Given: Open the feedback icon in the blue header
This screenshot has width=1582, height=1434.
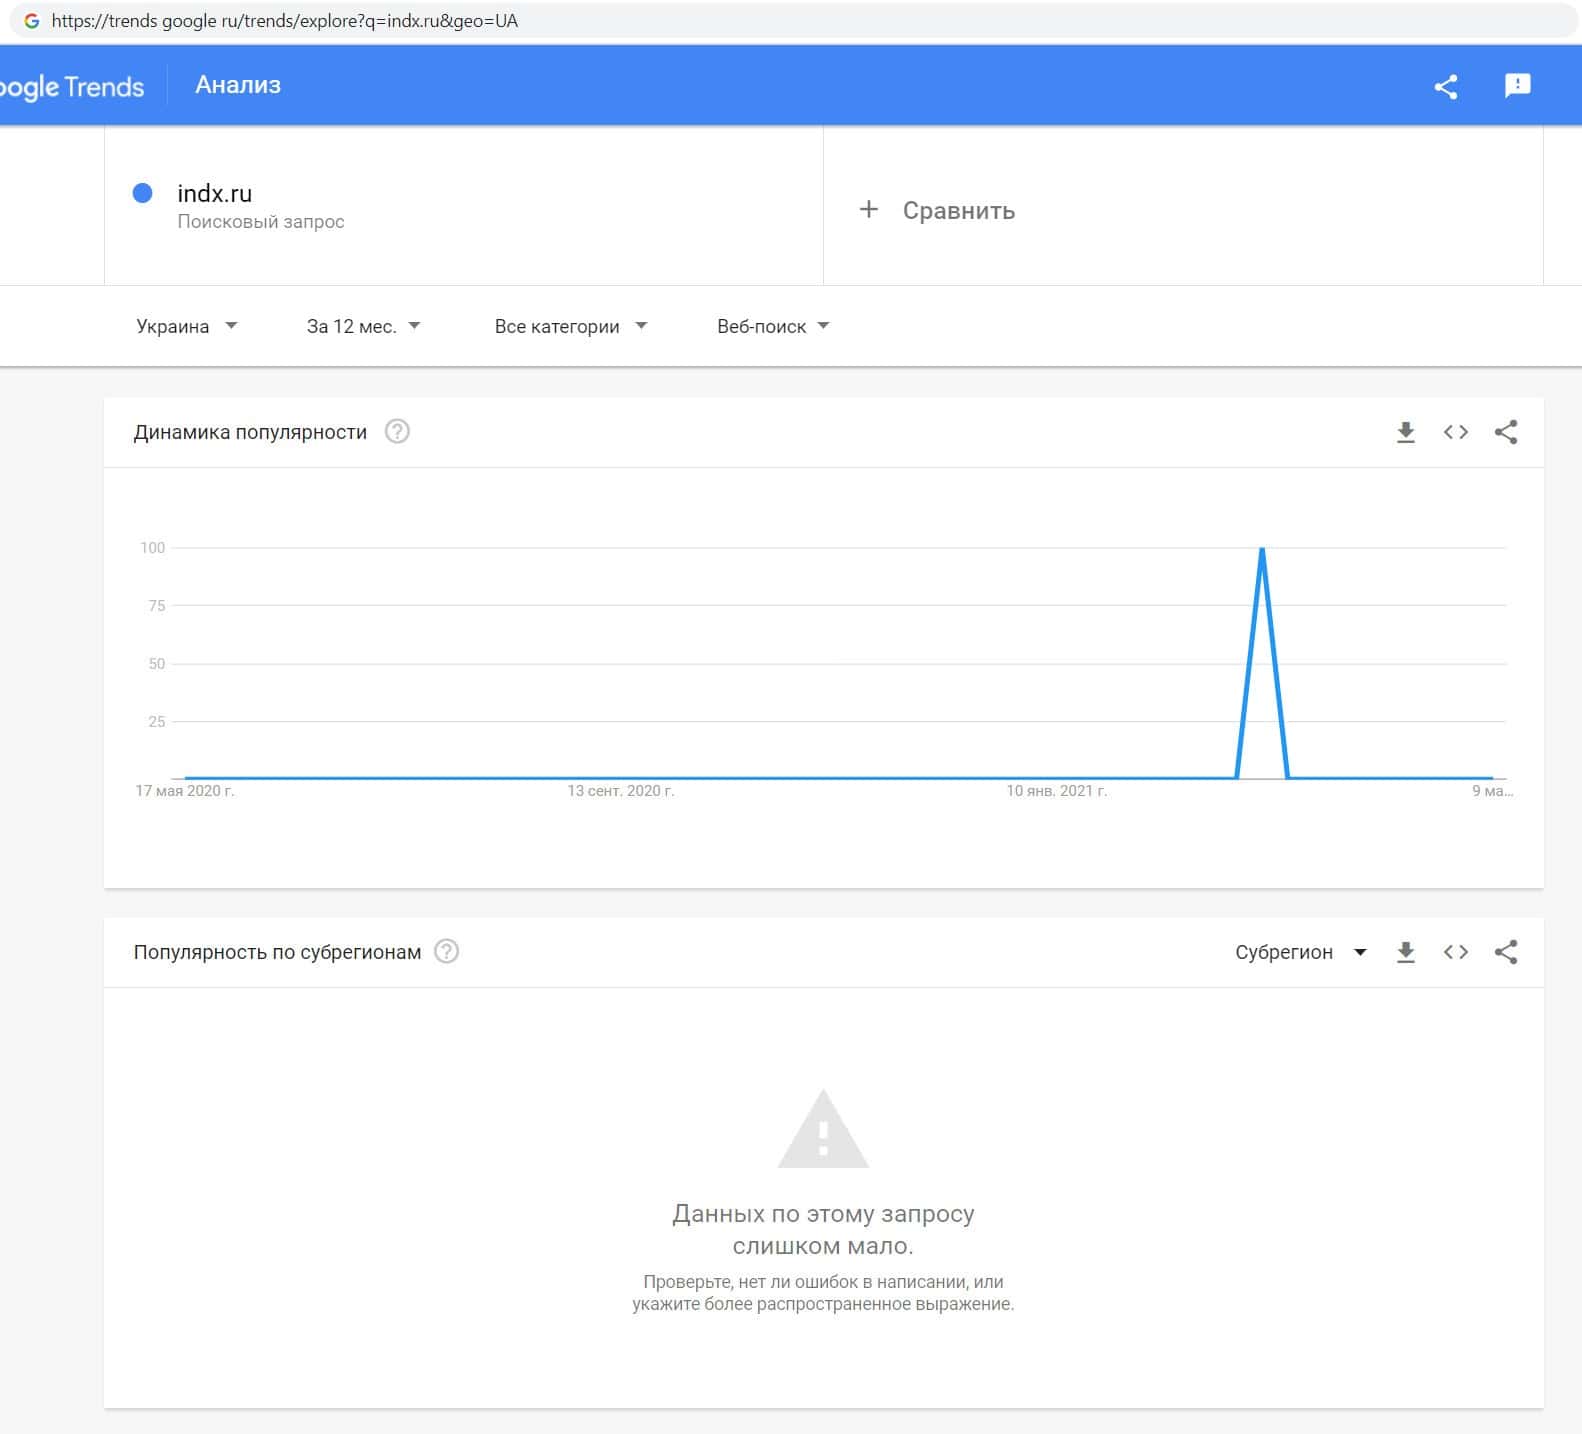Looking at the screenshot, I should click(x=1517, y=85).
